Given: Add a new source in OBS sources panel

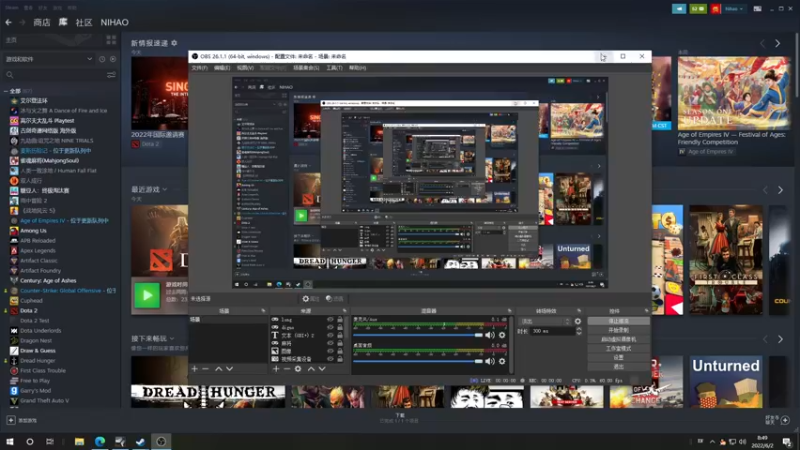Looking at the screenshot, I should pos(276,368).
